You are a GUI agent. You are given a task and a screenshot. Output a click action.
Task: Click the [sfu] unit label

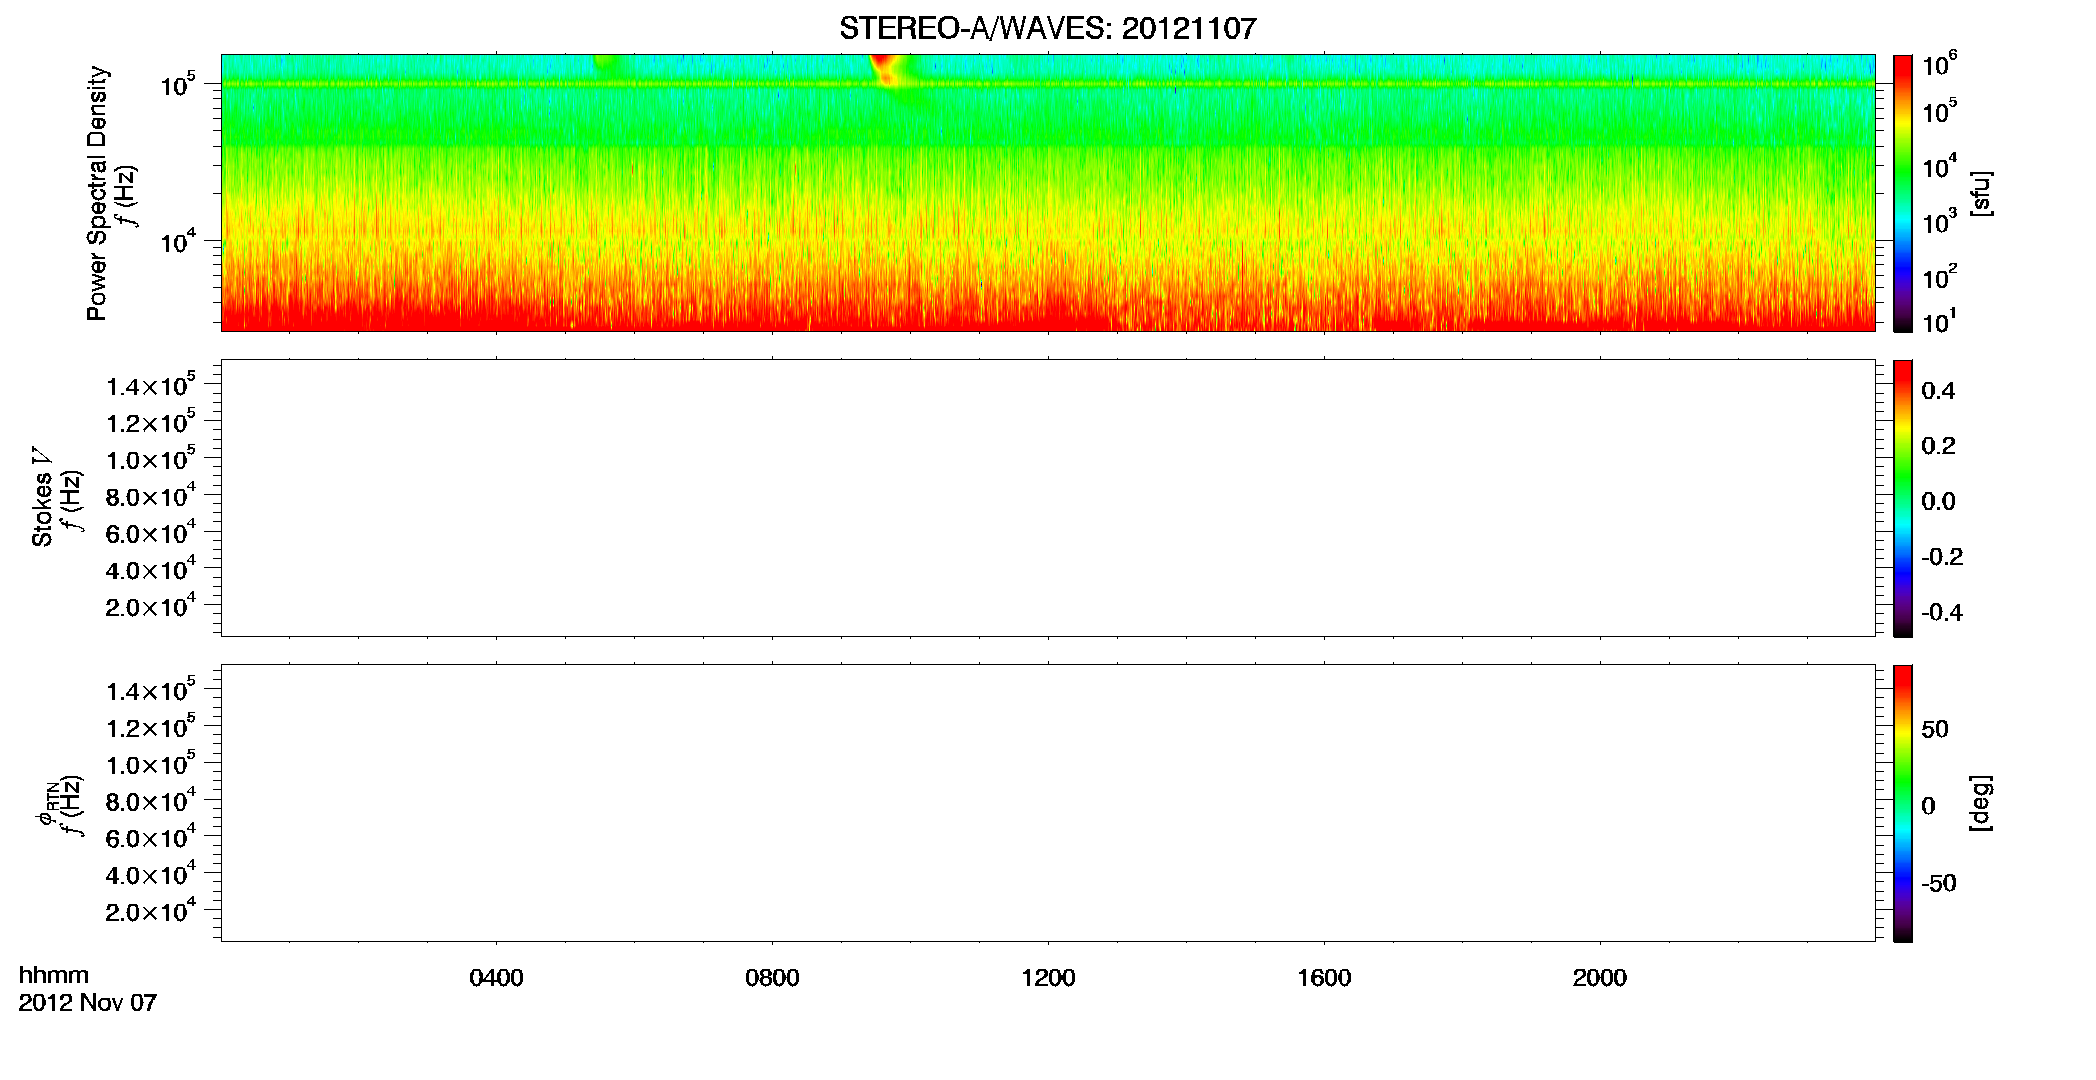tap(1980, 193)
